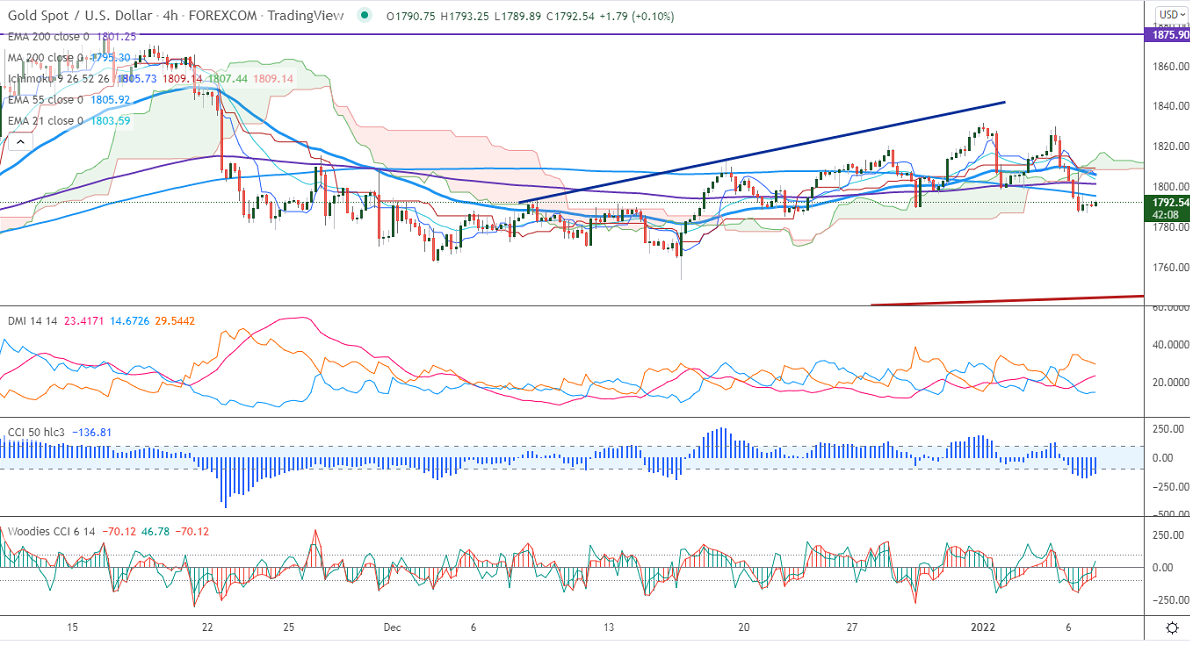Click the high value H1793.25 in header

(464, 16)
